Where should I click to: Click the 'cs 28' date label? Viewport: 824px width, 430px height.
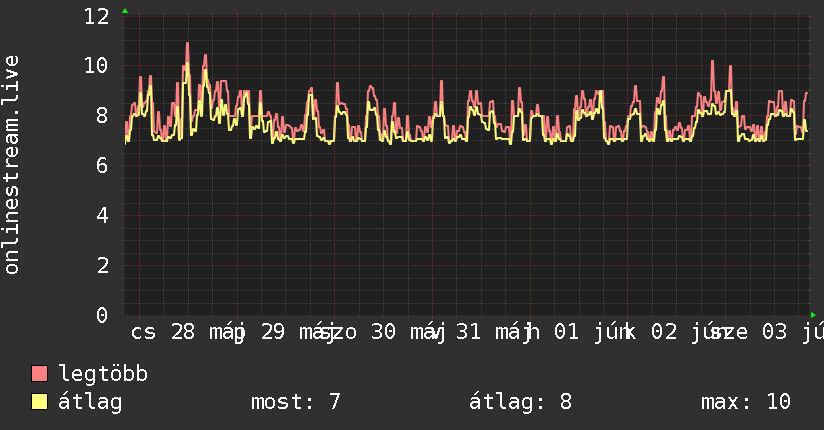[x=163, y=332]
